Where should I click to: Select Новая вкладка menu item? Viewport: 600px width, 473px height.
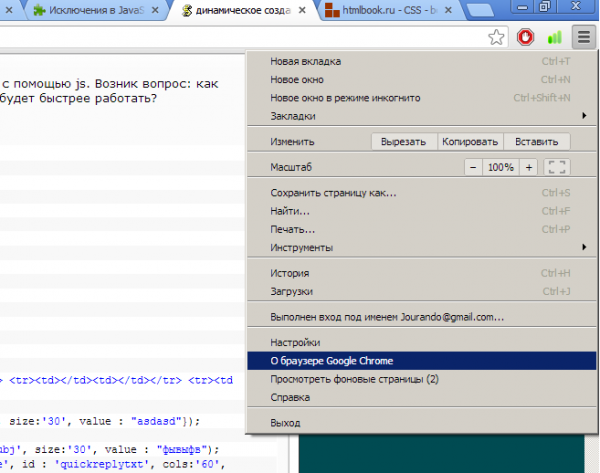pyautogui.click(x=422, y=61)
